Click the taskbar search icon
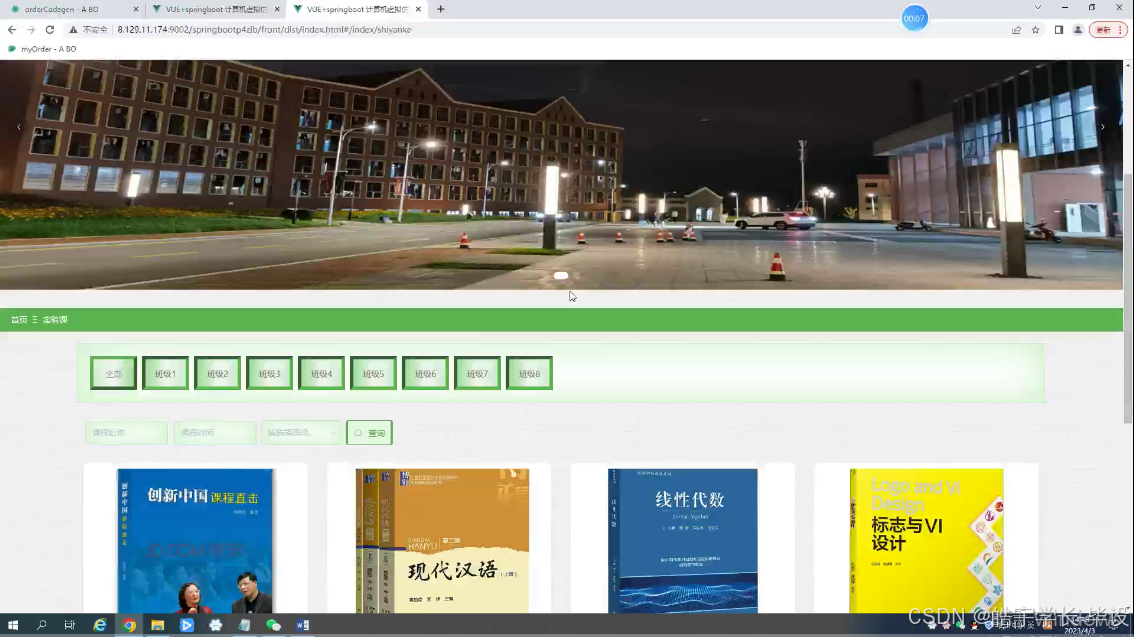This screenshot has width=1134, height=637. pos(39,624)
